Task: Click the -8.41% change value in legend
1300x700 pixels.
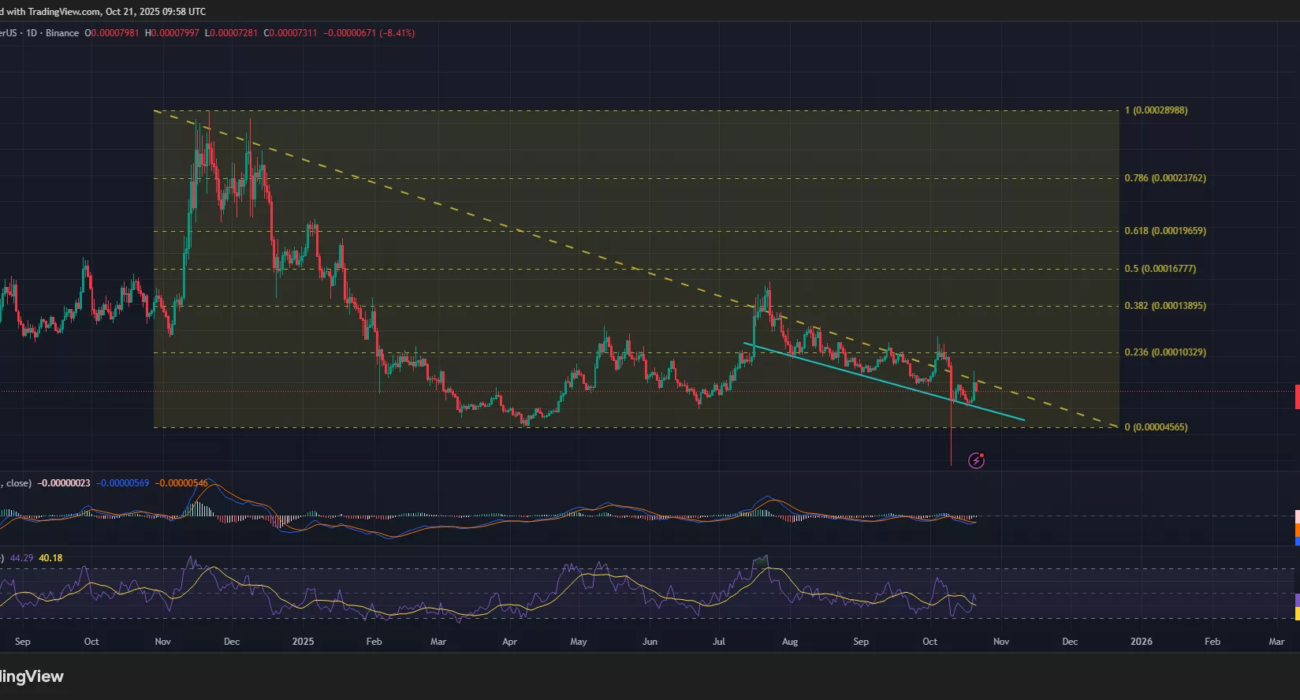Action: coord(394,33)
